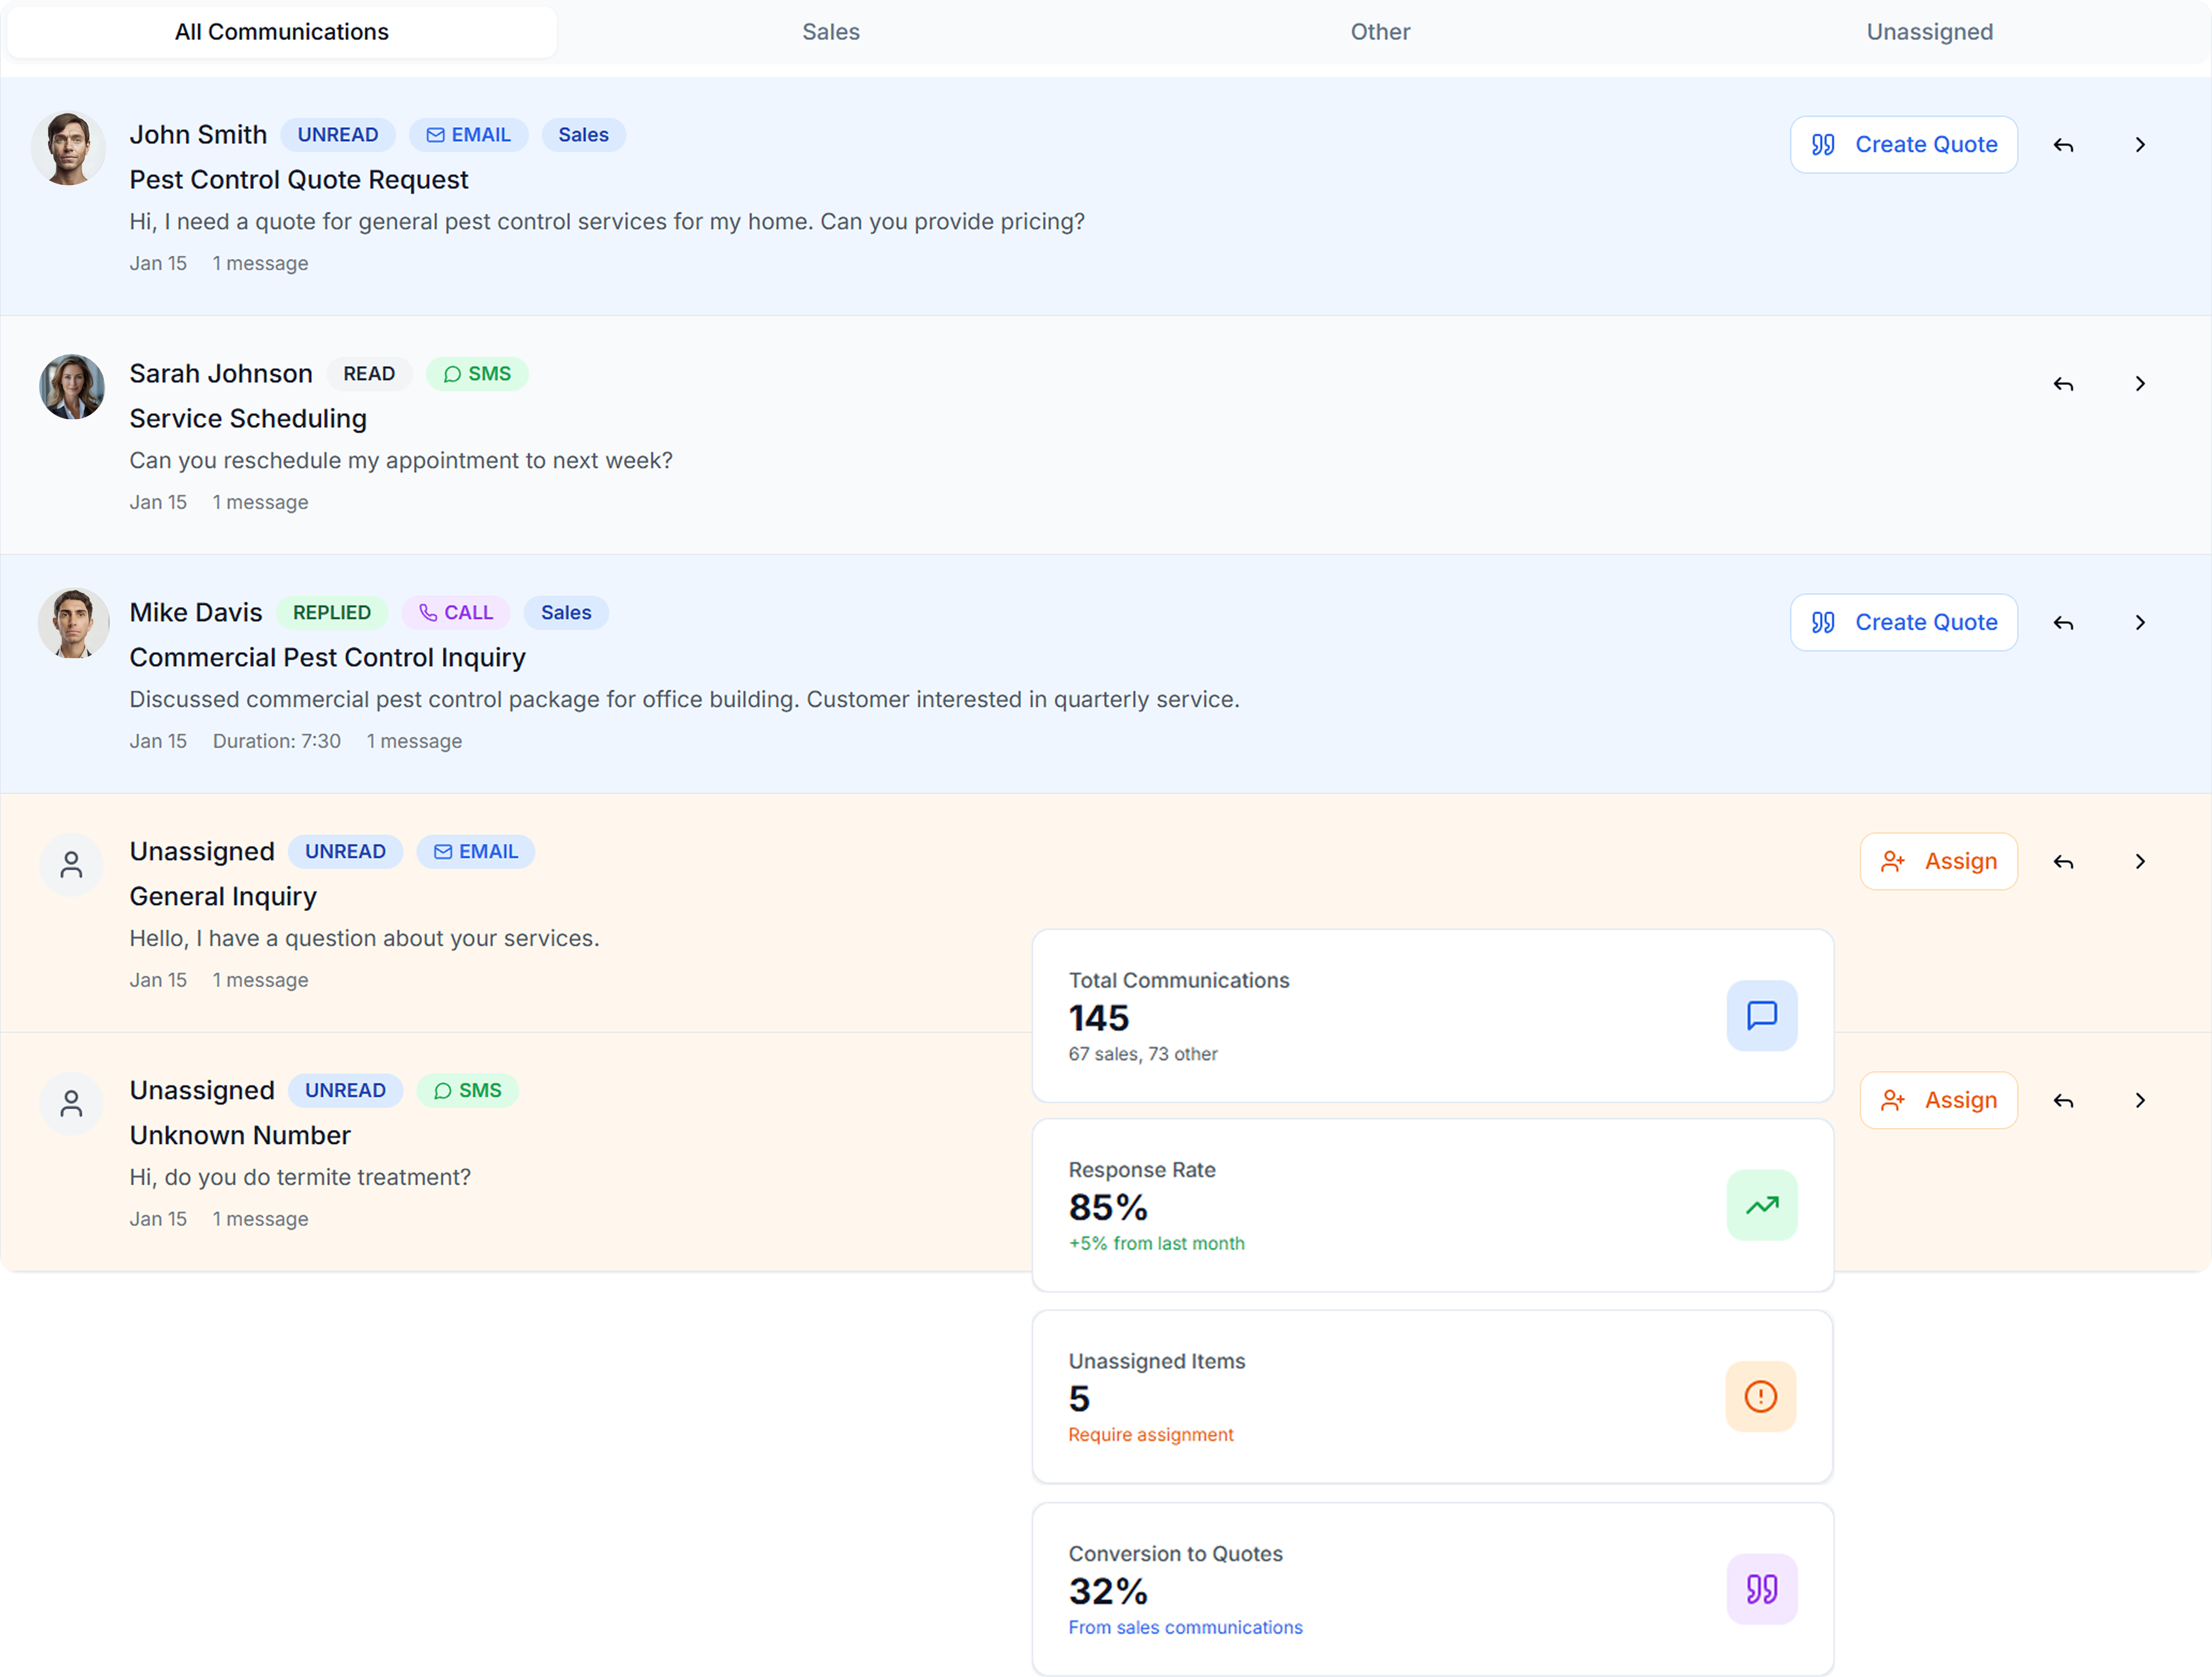This screenshot has height=1677, width=2212.
Task: Click the reply arrow on Mike Davis conversation
Action: (2063, 622)
